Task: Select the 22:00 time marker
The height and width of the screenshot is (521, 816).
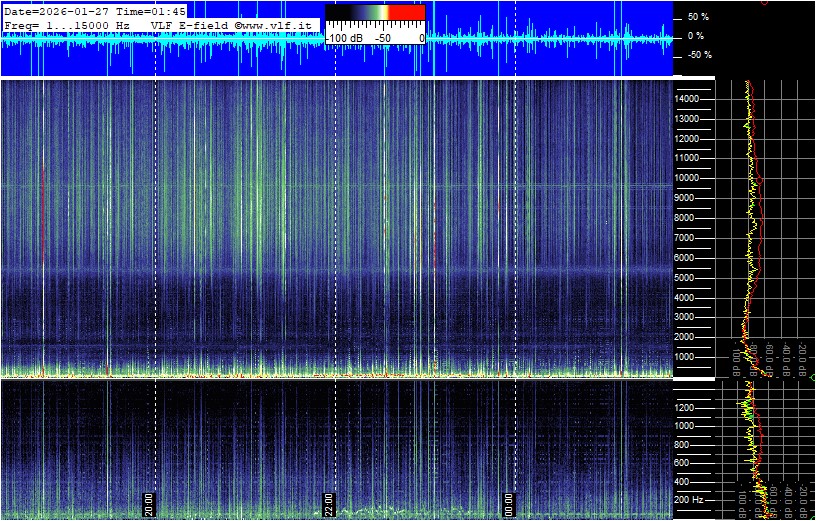Action: click(x=328, y=503)
